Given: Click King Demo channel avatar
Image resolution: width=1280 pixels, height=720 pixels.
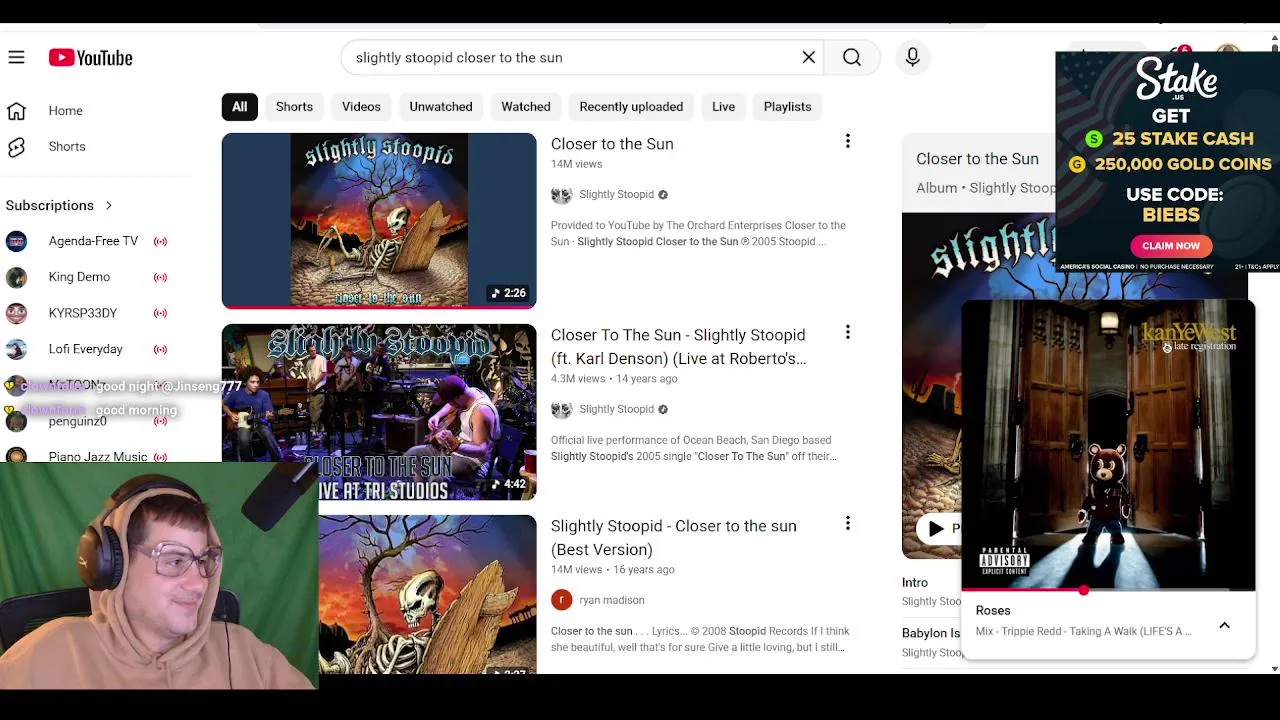Looking at the screenshot, I should pos(16,277).
